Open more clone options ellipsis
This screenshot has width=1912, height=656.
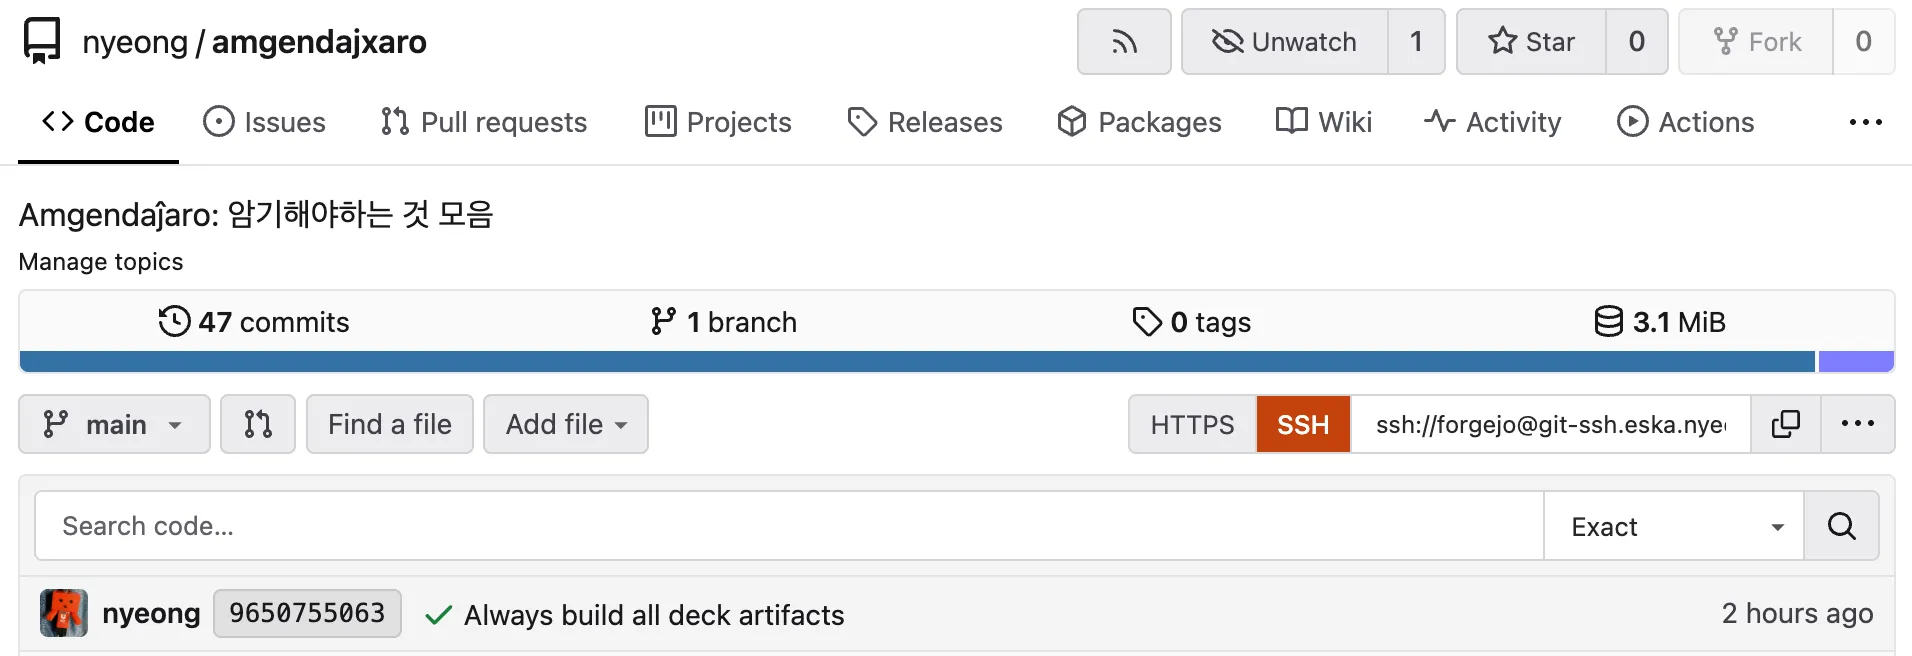[1857, 424]
